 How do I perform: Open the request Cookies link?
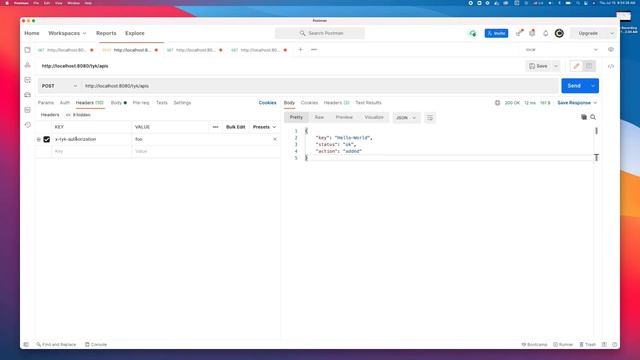point(267,103)
